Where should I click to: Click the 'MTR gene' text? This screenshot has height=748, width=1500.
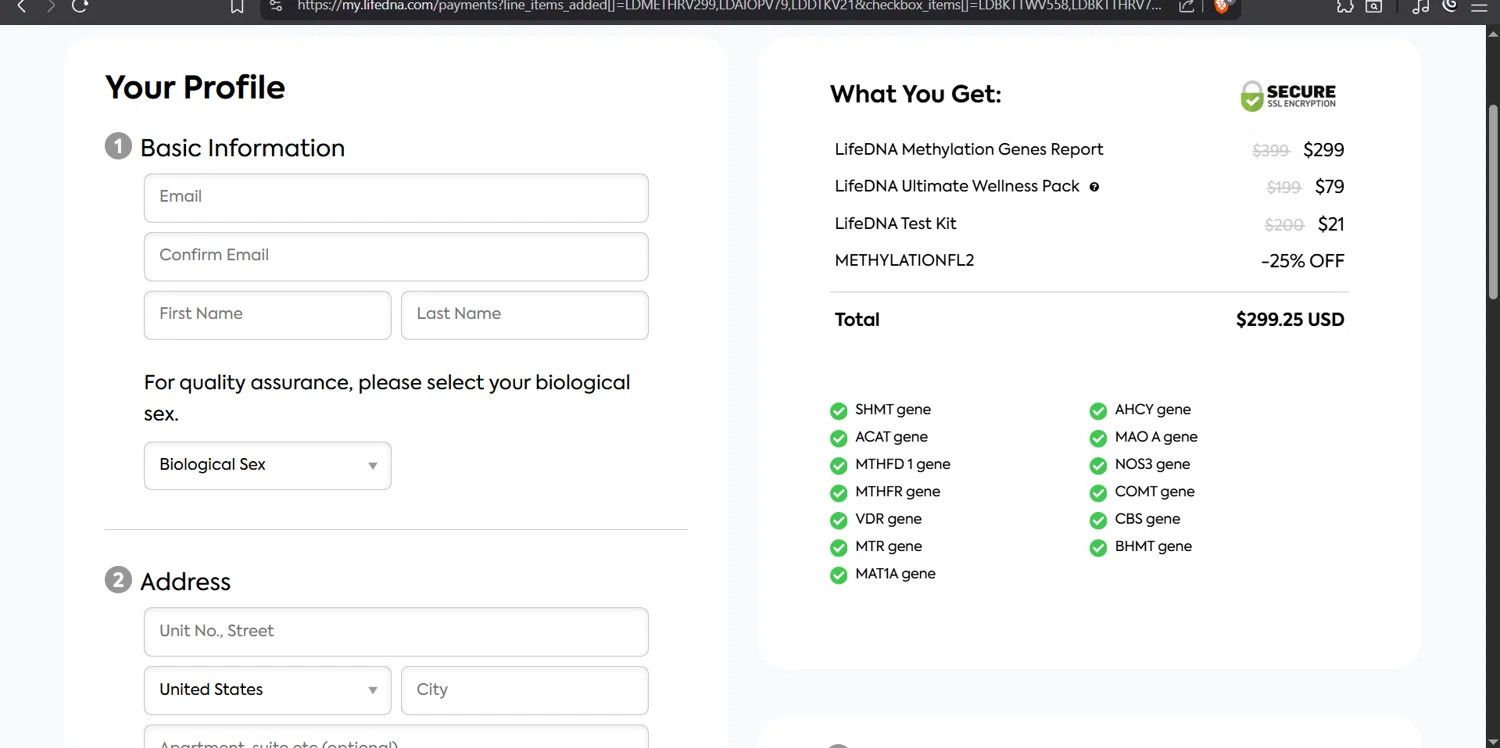[x=888, y=547]
